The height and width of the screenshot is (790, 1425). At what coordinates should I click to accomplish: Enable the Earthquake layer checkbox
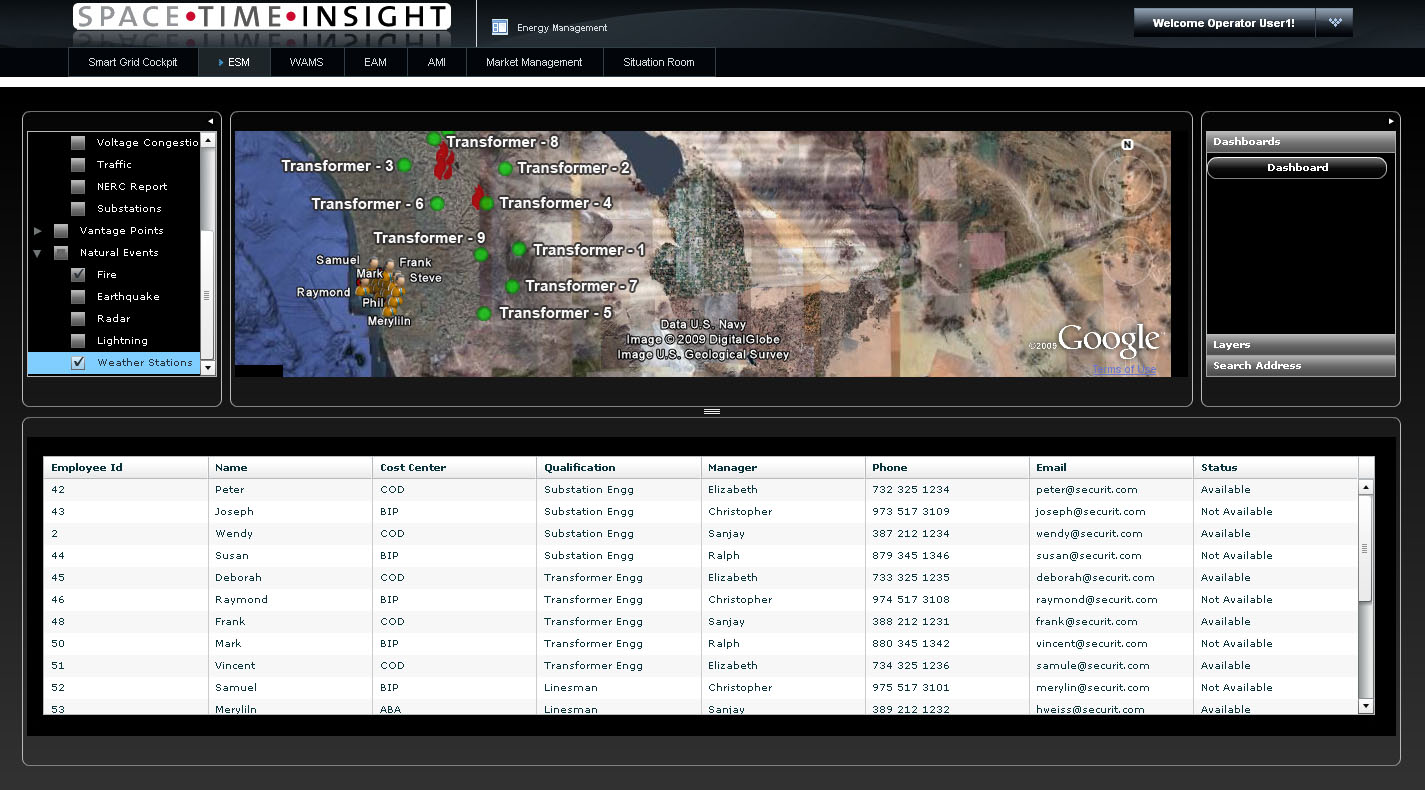click(78, 297)
